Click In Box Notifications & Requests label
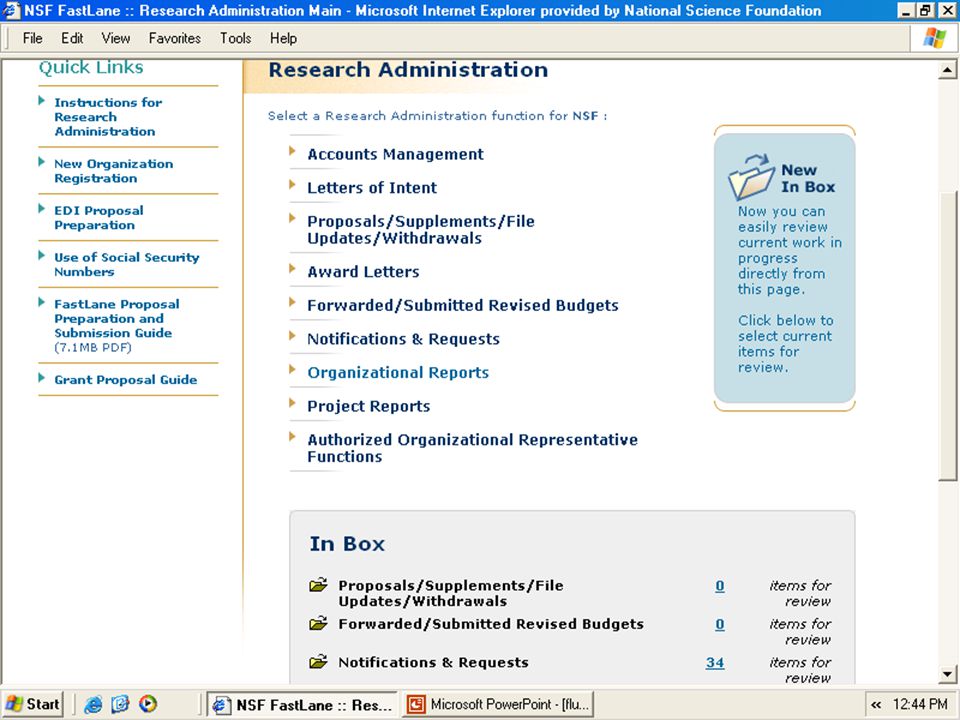This screenshot has height=720, width=960. [433, 662]
